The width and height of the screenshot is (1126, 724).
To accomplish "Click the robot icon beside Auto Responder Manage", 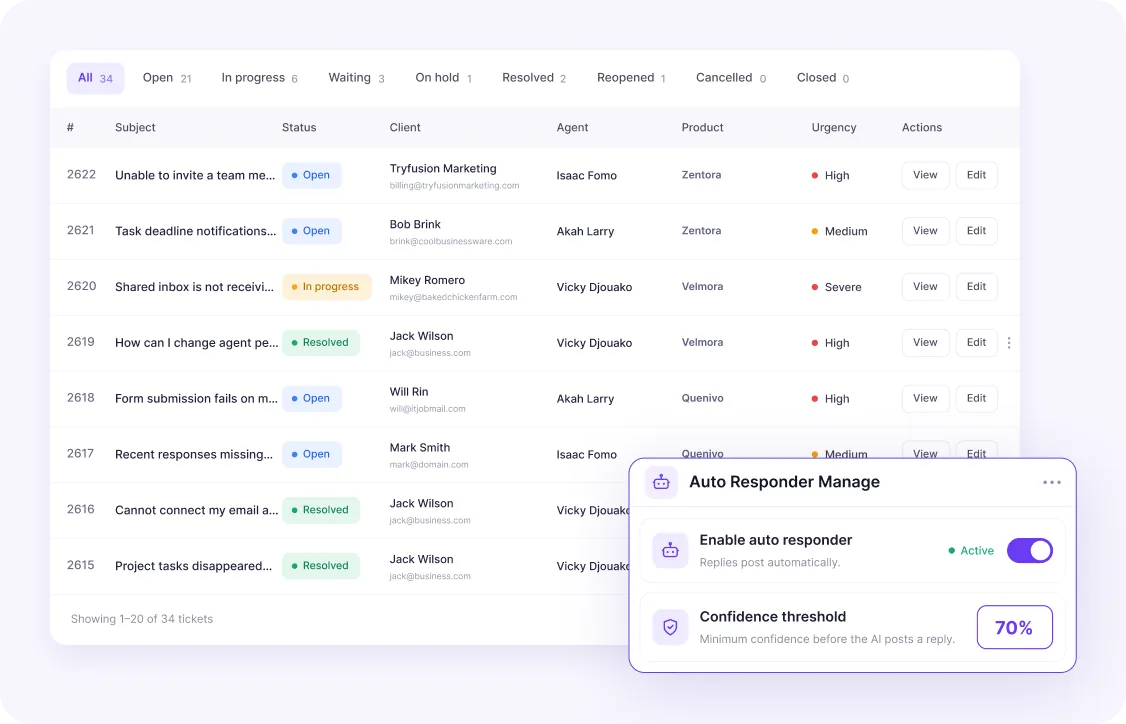I will pyautogui.click(x=661, y=483).
